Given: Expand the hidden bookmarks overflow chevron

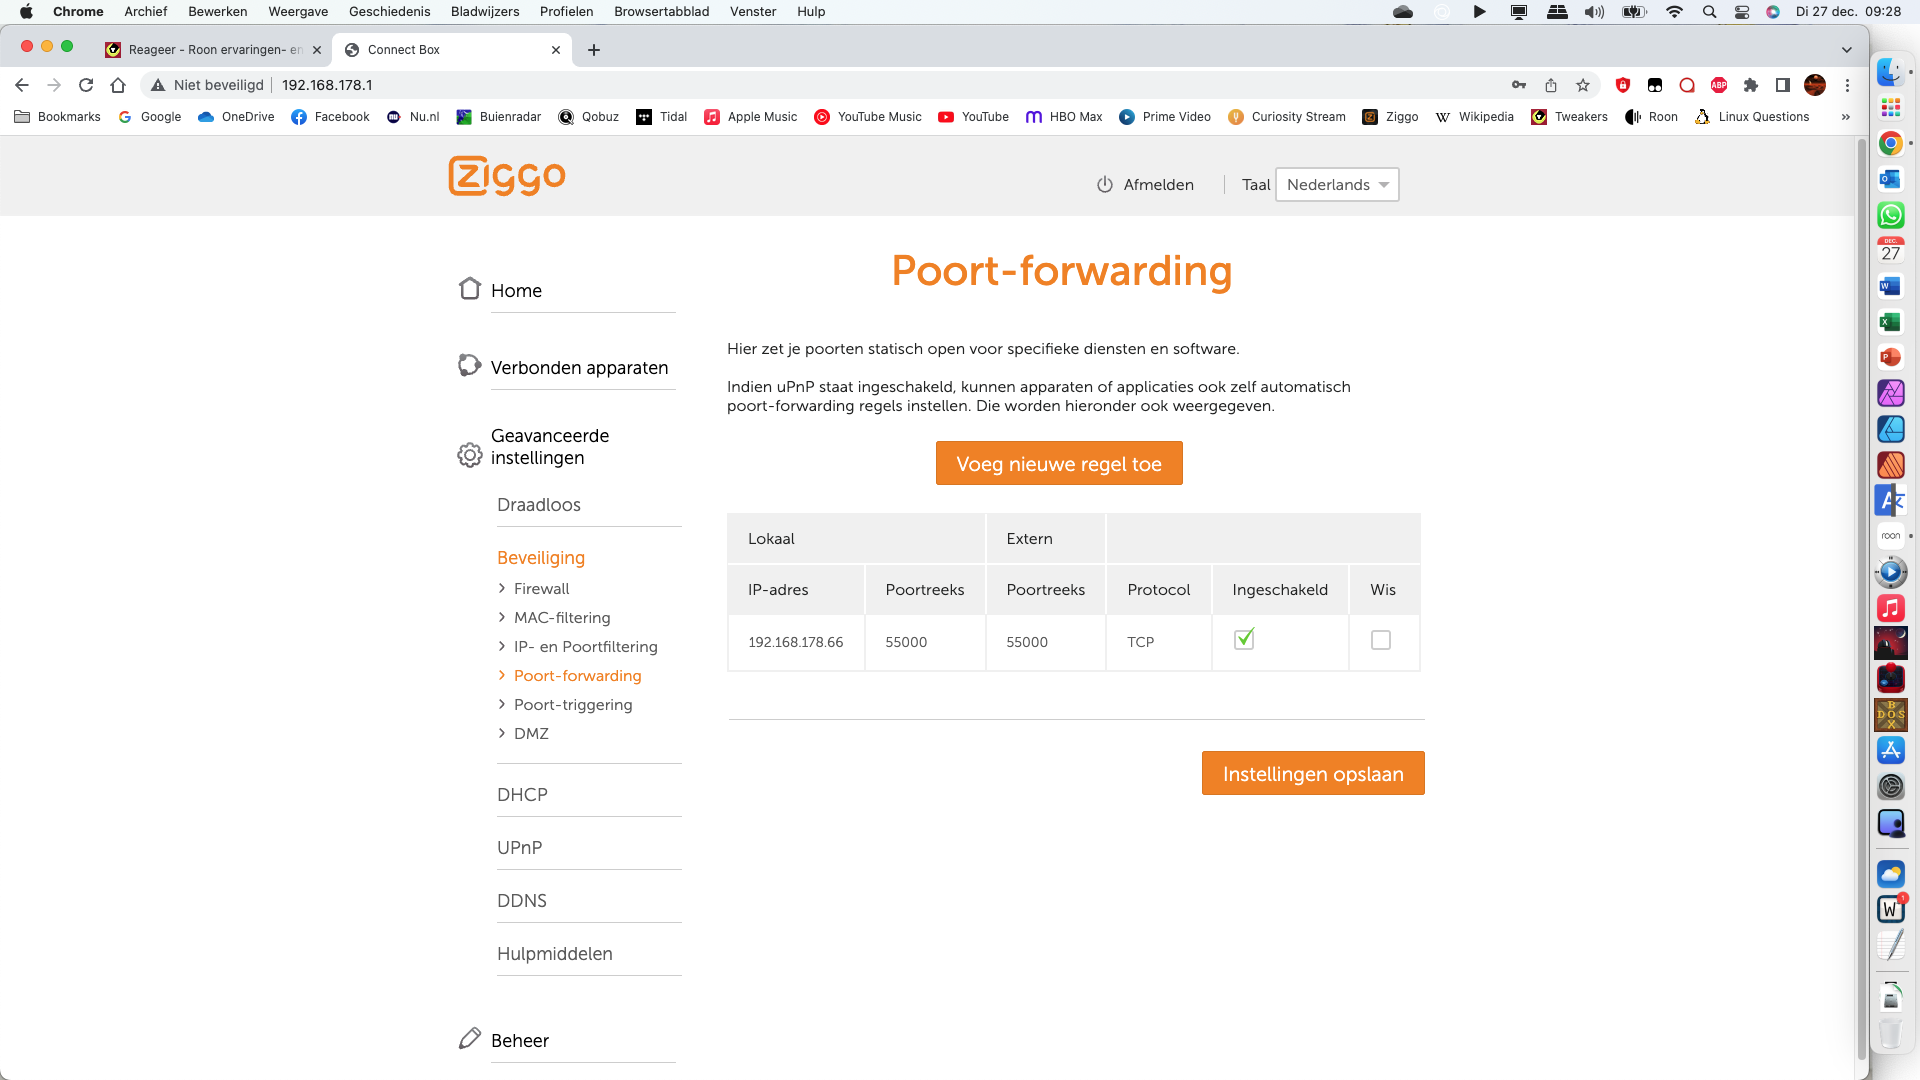Looking at the screenshot, I should coord(1845,117).
